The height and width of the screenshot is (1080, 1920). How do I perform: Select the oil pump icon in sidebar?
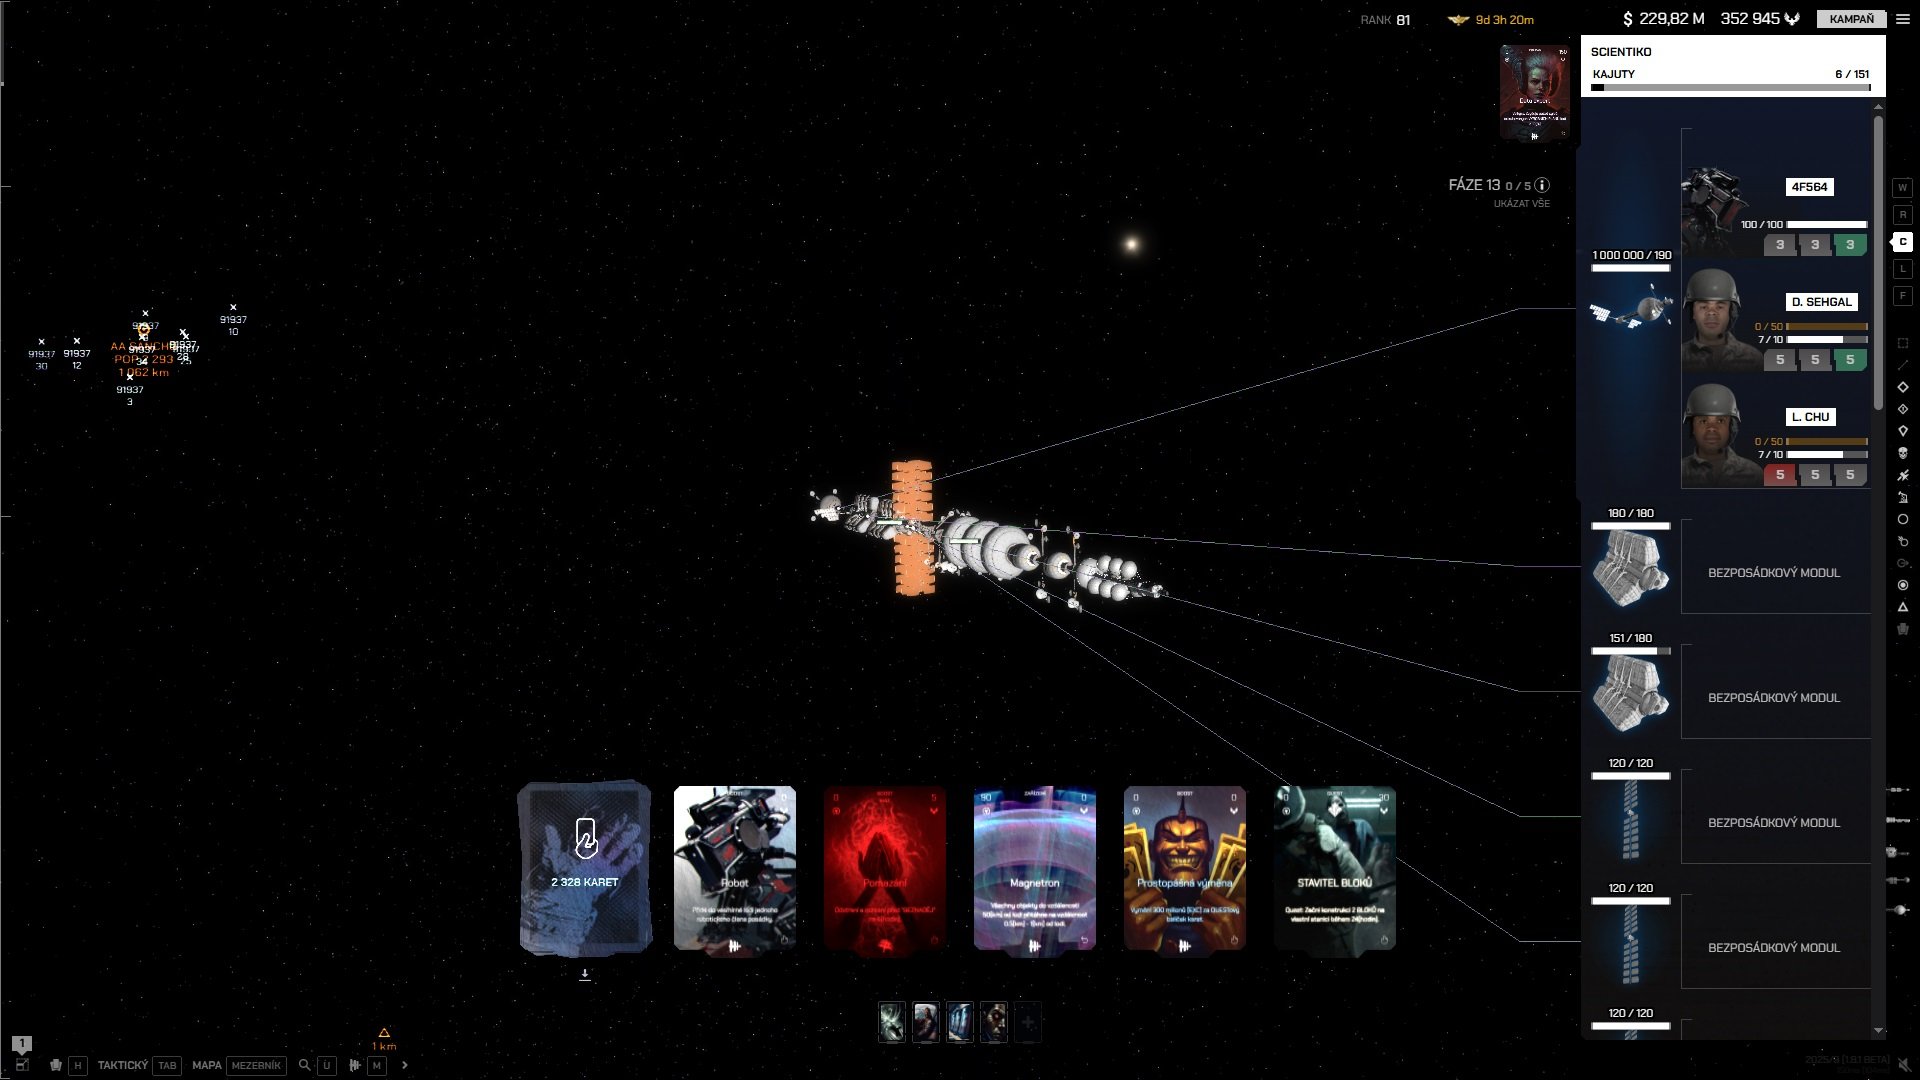[1902, 497]
